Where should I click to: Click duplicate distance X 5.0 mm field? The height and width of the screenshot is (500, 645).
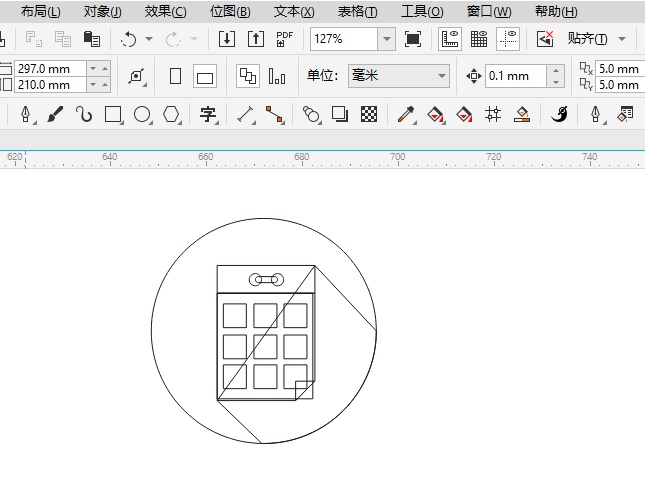point(620,69)
